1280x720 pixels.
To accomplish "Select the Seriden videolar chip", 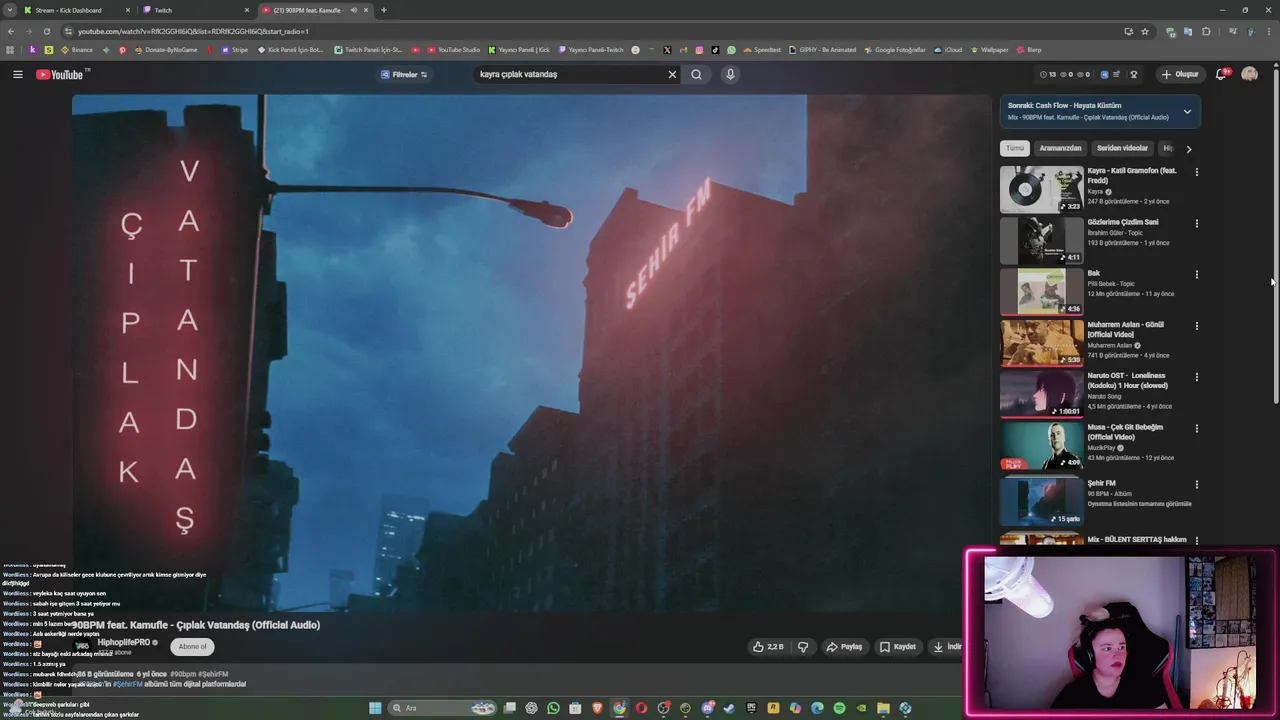I will [1122, 148].
